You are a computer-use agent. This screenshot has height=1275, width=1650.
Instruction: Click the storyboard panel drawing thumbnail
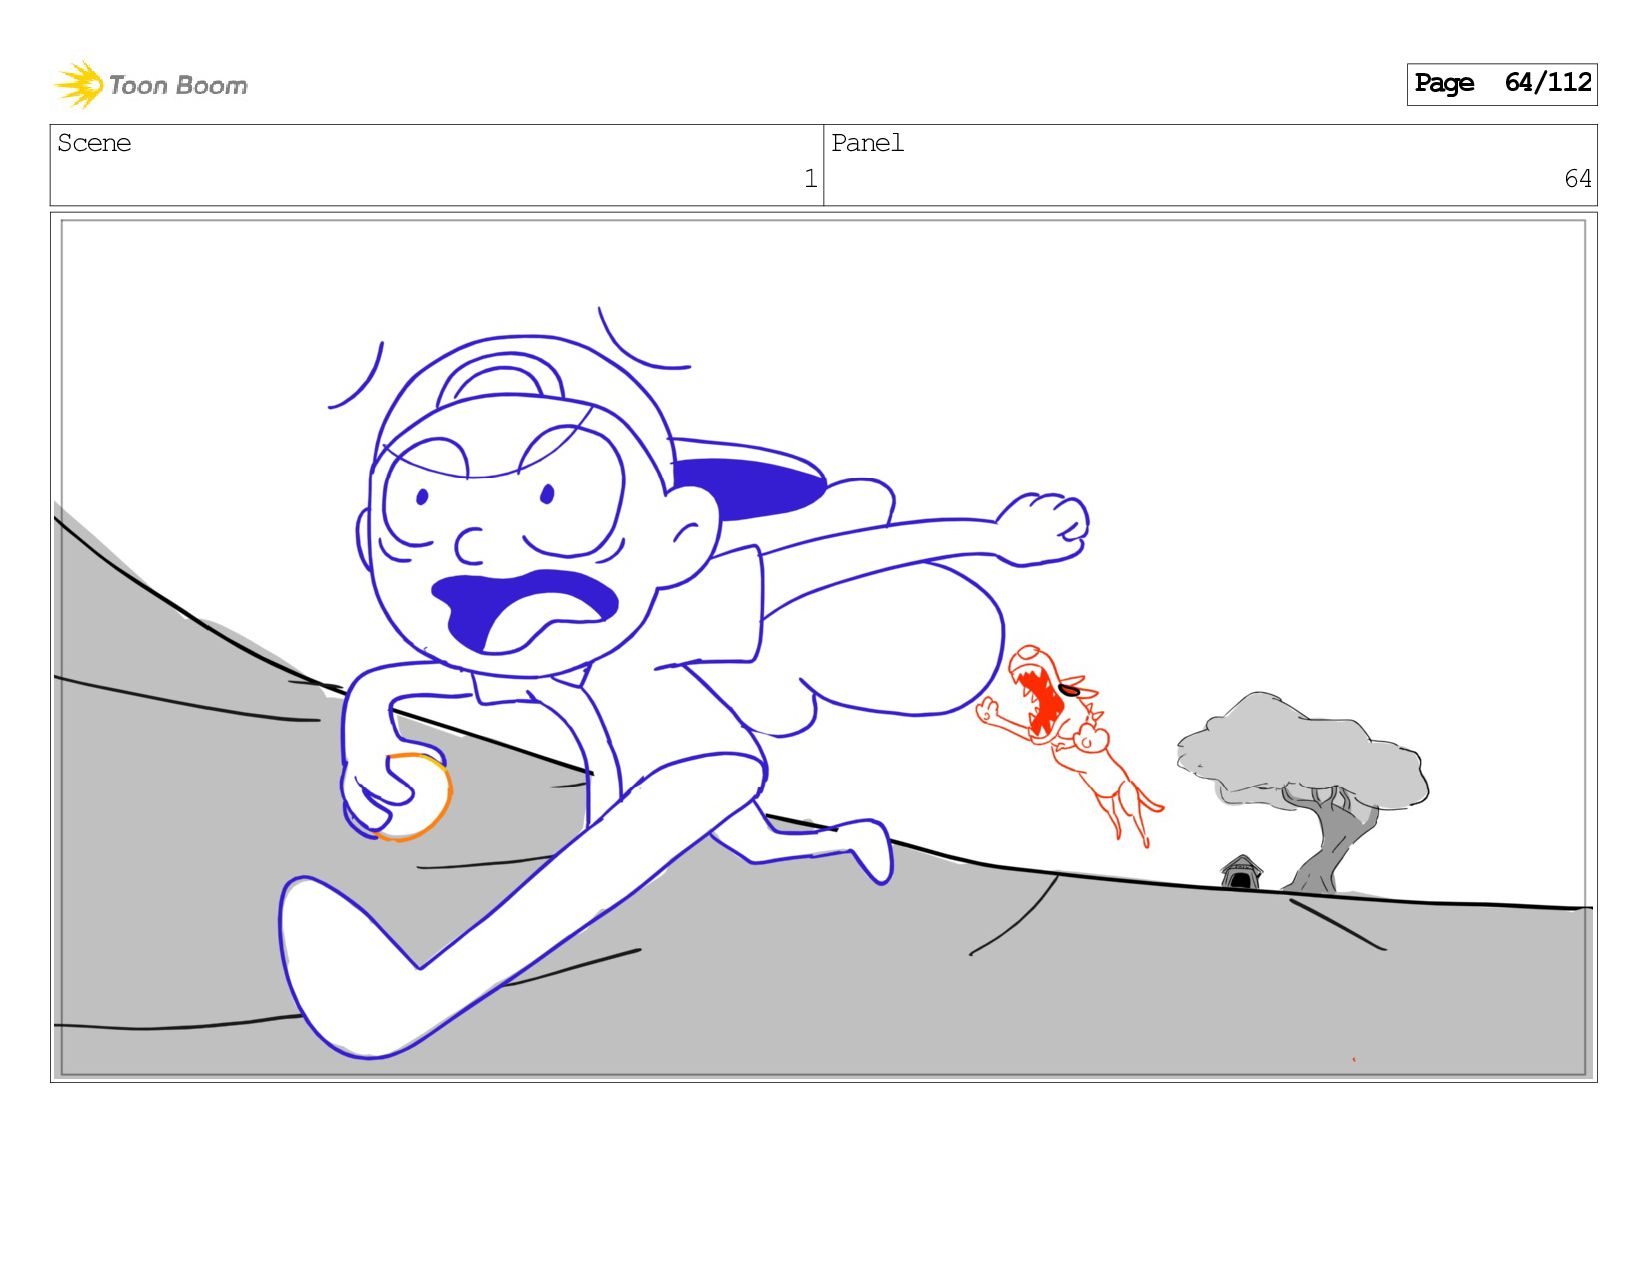point(823,647)
